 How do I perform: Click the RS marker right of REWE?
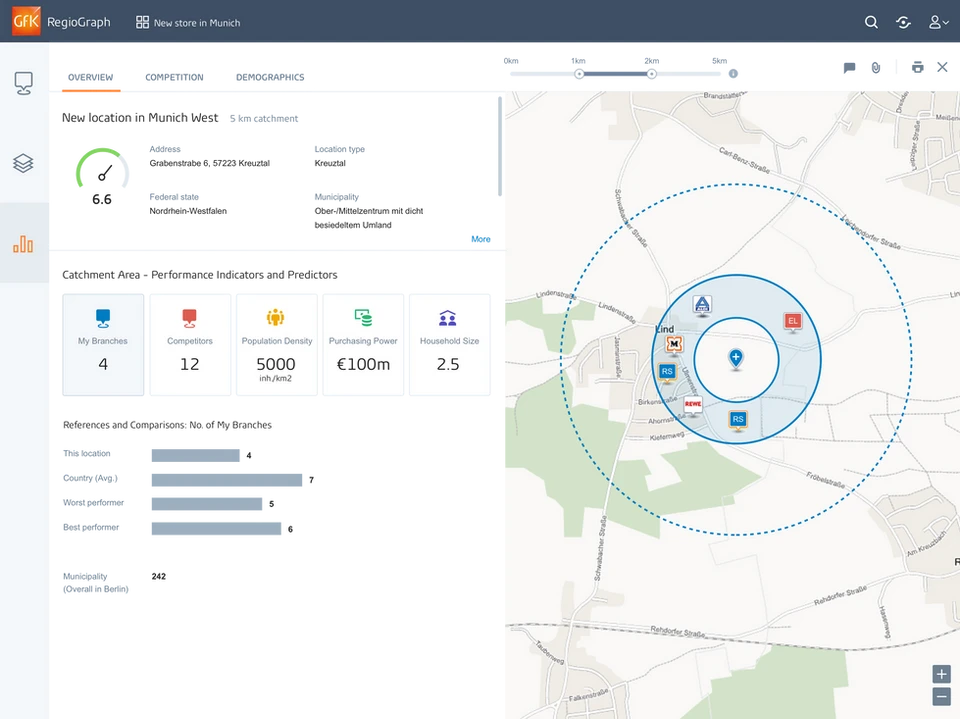[738, 420]
